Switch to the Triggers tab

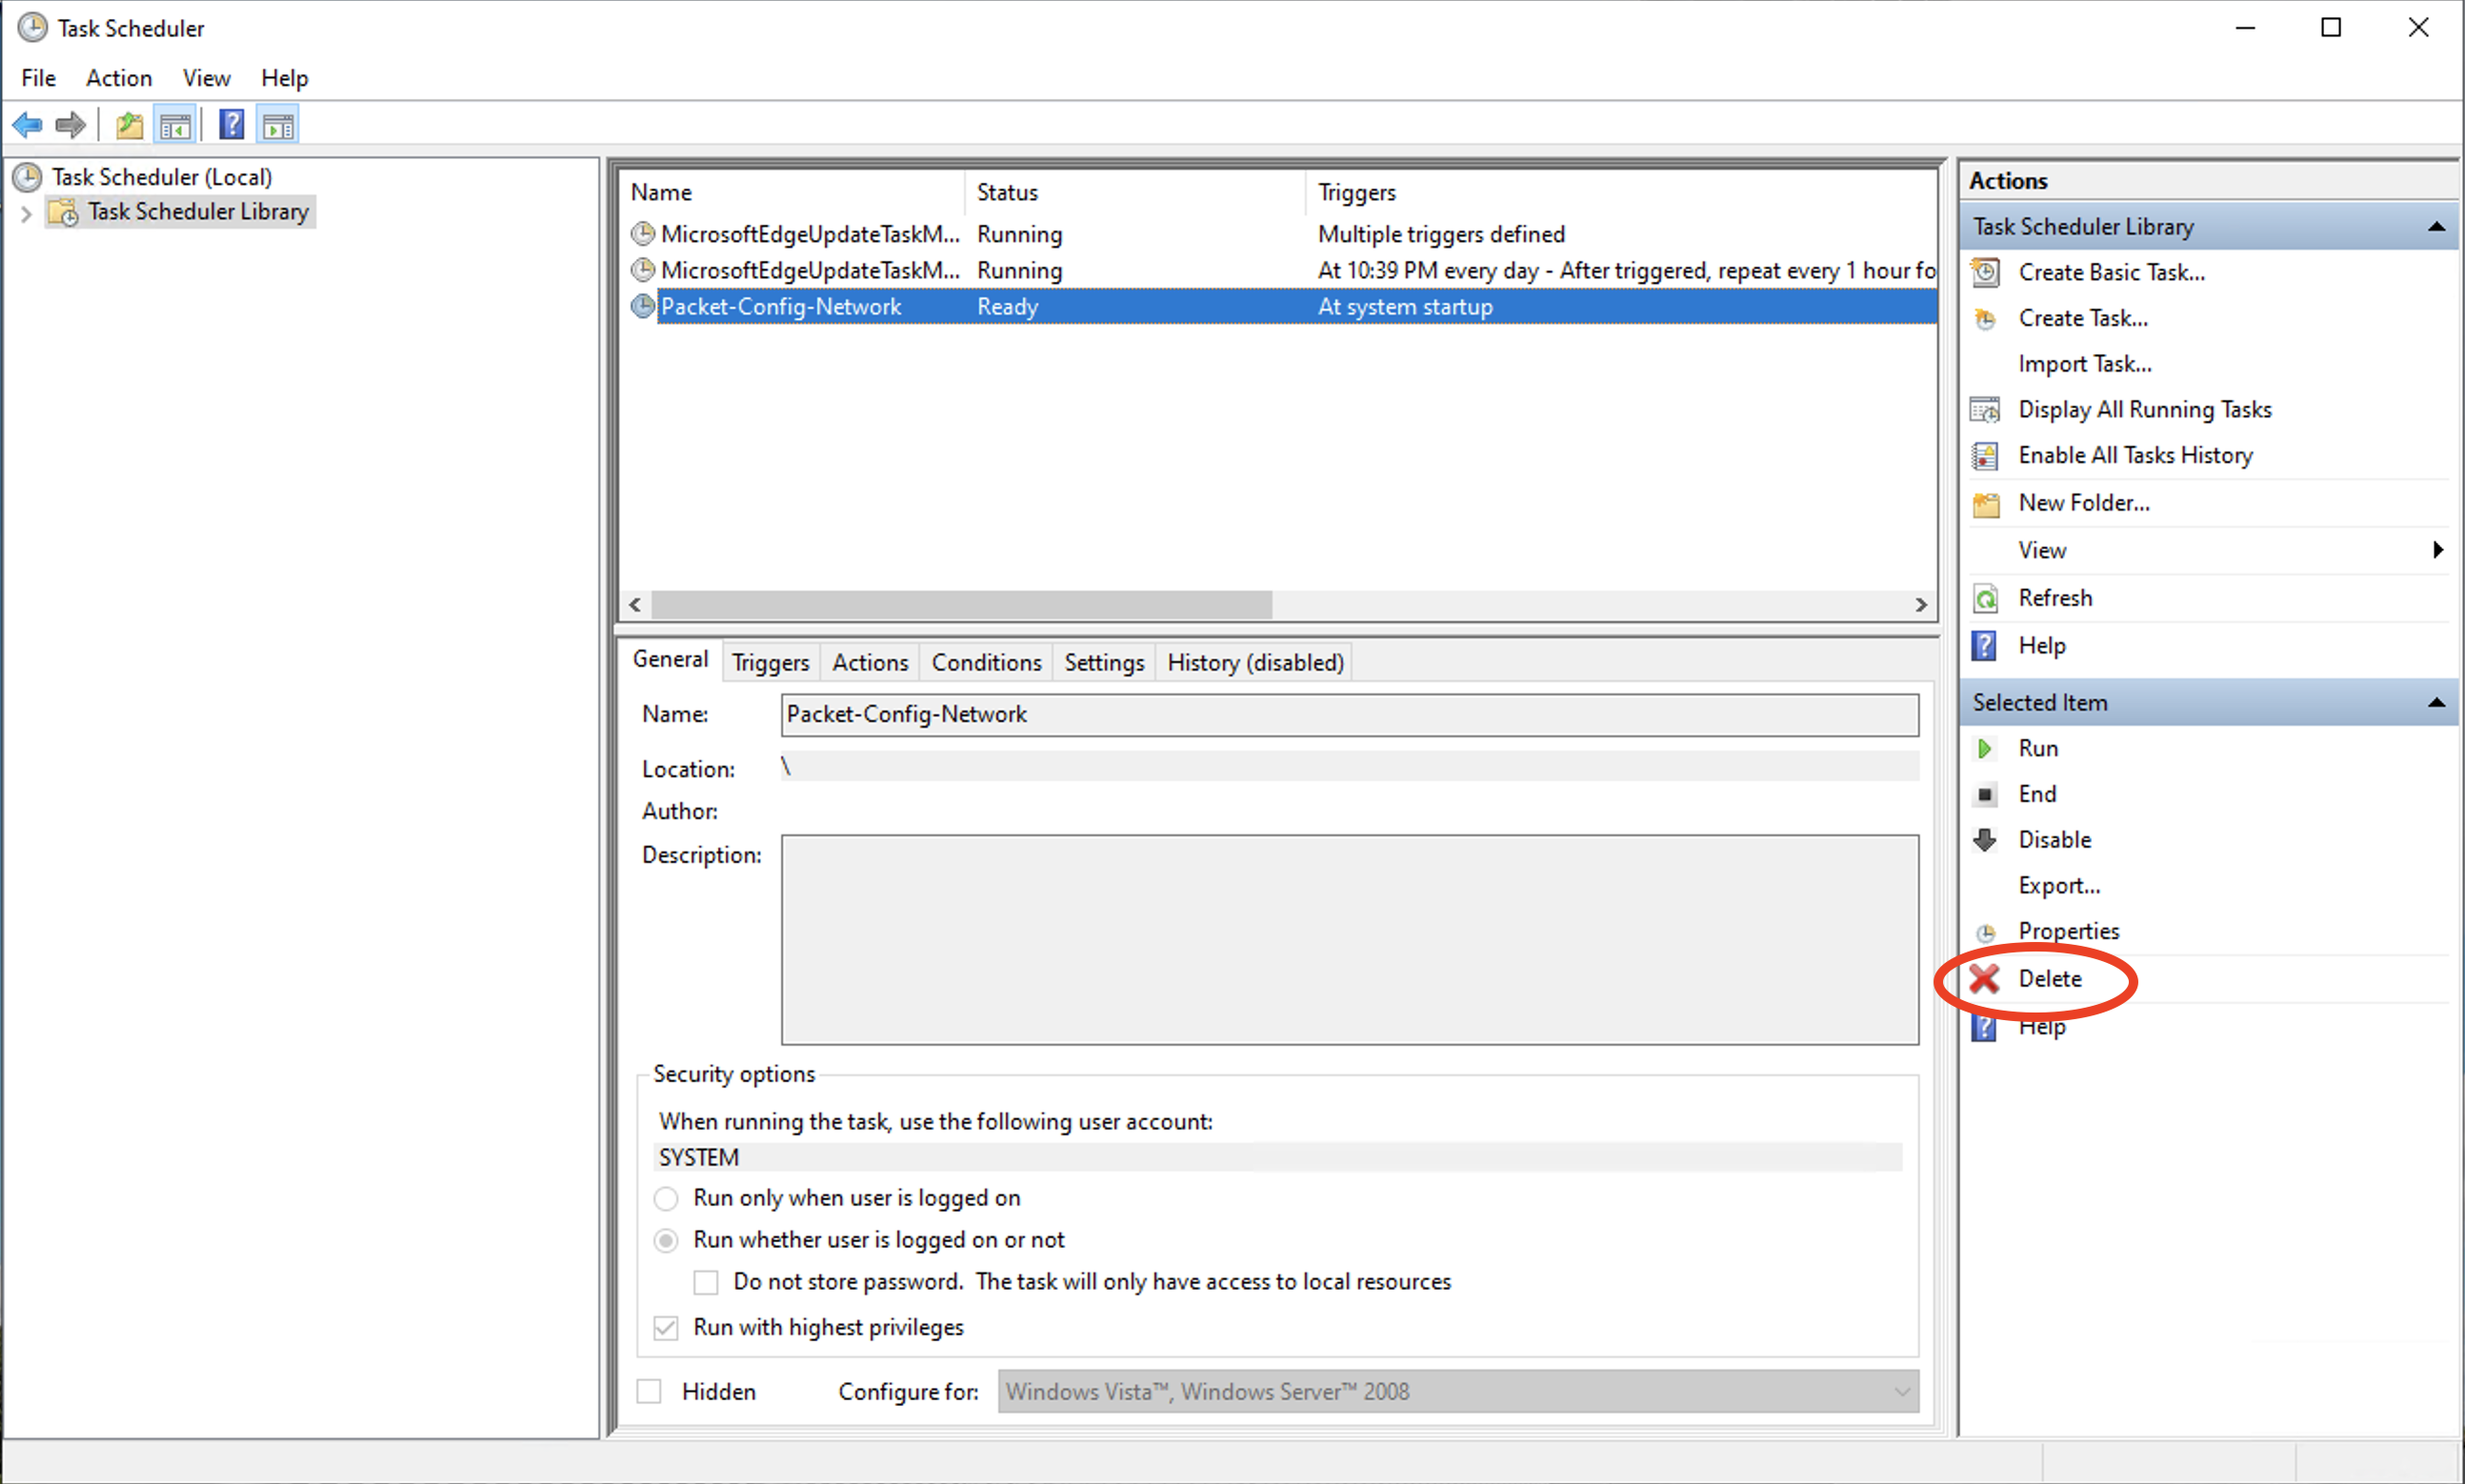click(770, 662)
